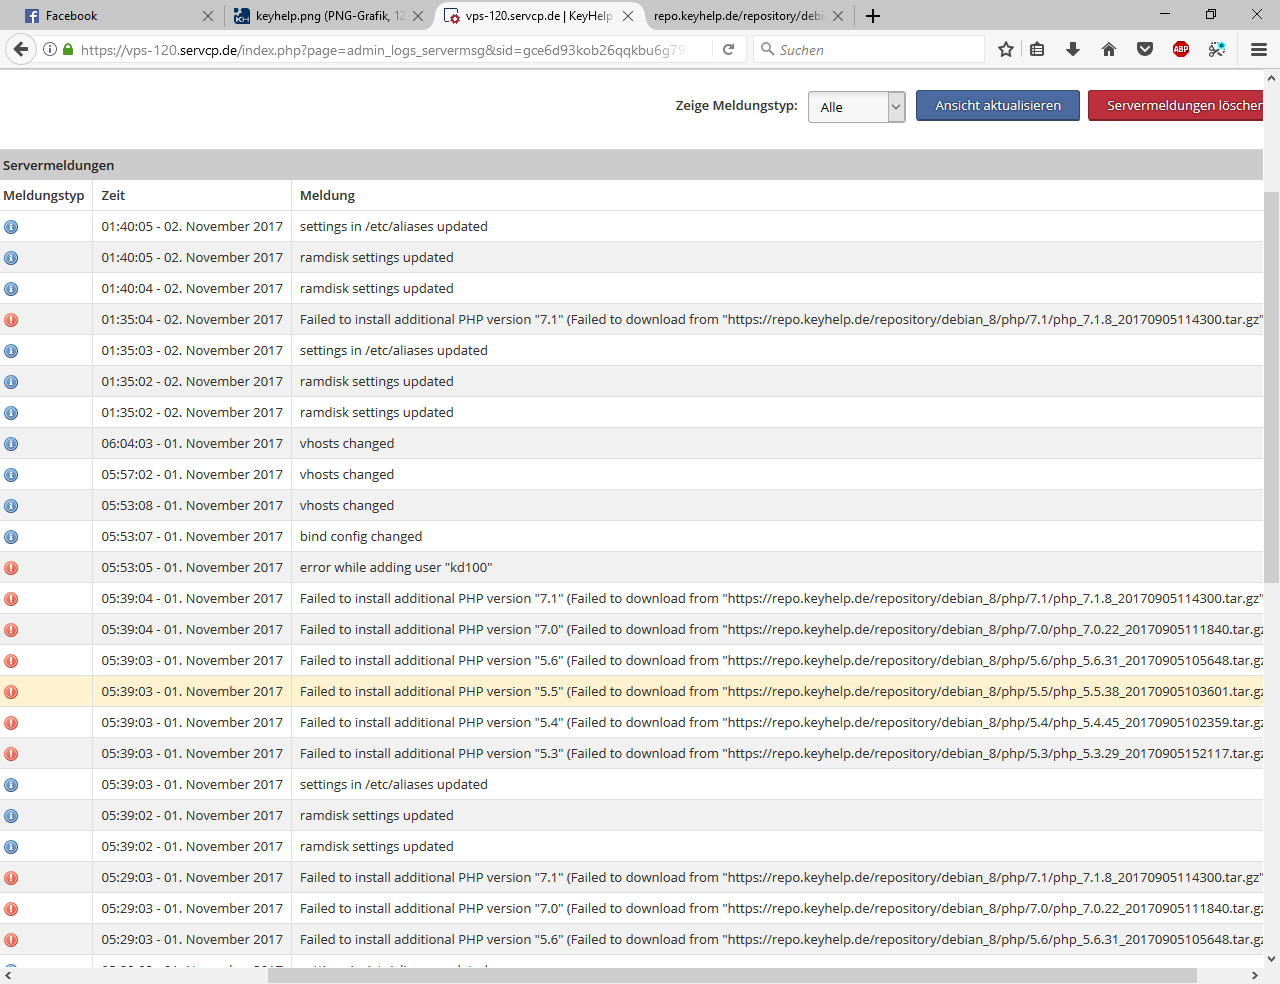Screen dimensions: 1280x984
Task: Click error icon for the 'kd100' user message
Action: [x=11, y=568]
